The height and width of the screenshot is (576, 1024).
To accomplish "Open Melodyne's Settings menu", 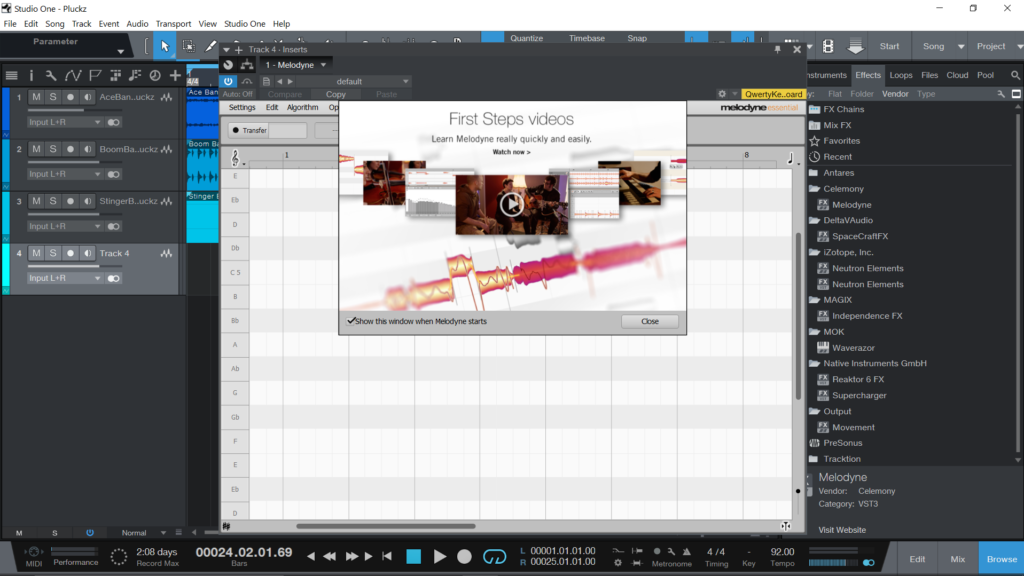I will coord(242,107).
